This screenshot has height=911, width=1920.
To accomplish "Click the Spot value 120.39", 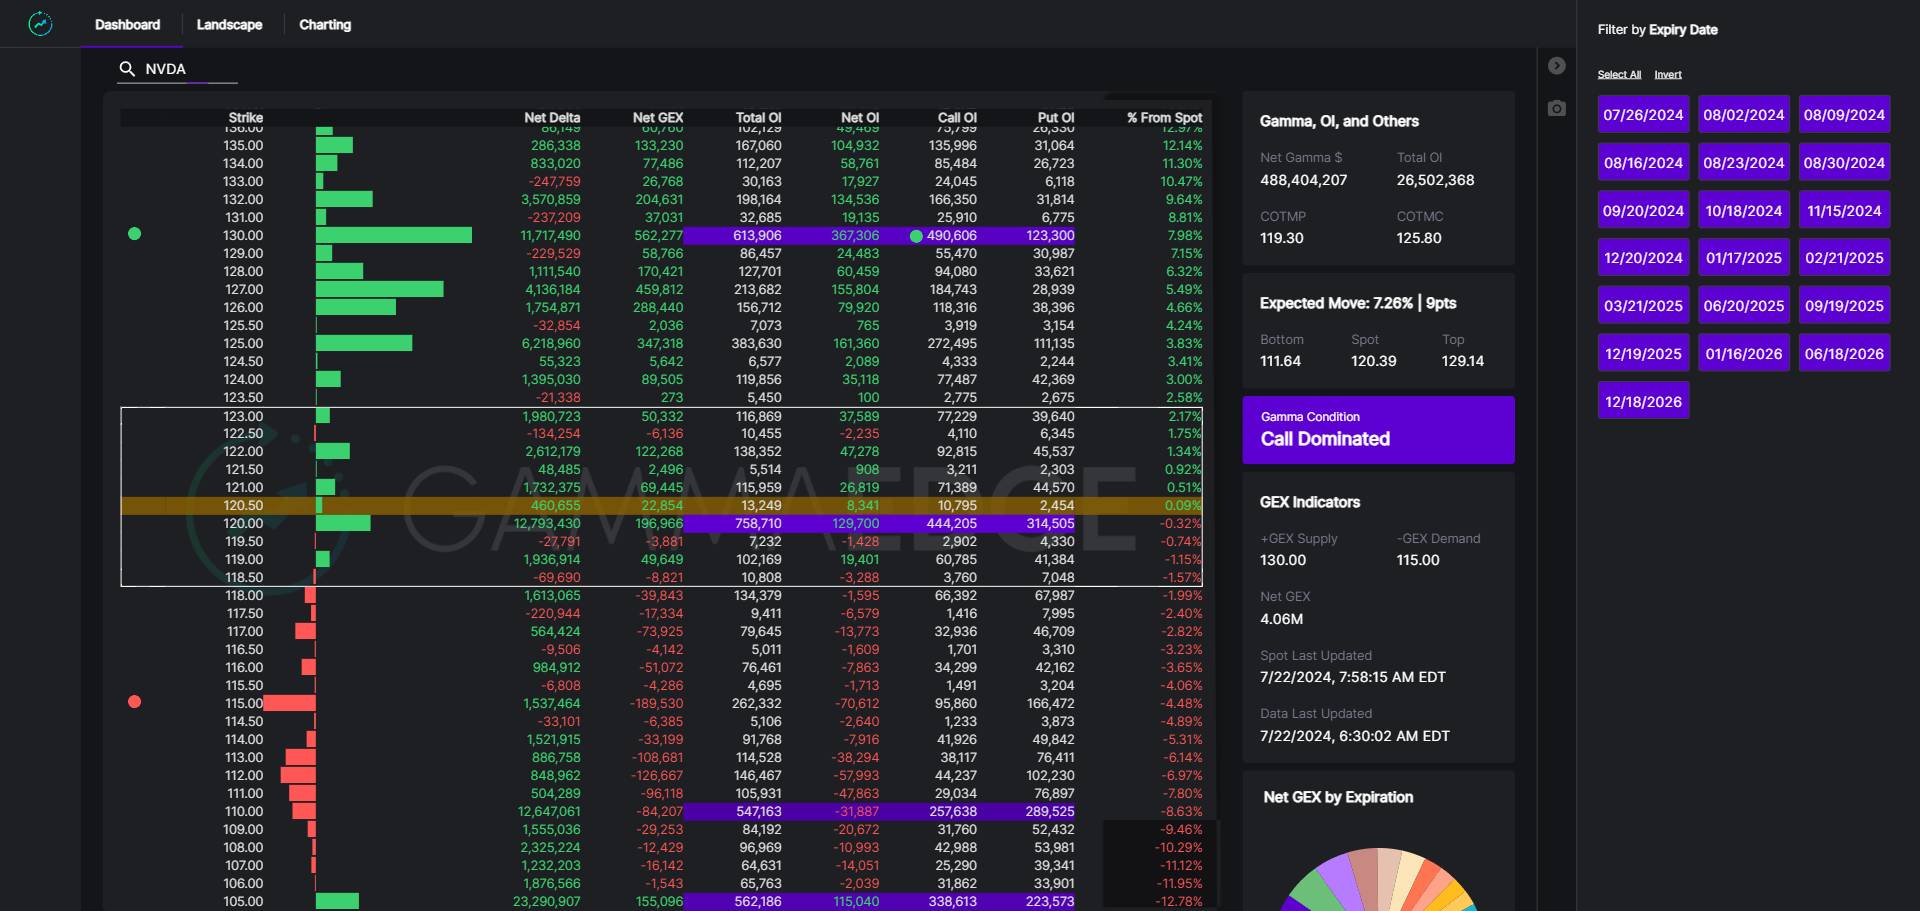I will tap(1373, 361).
